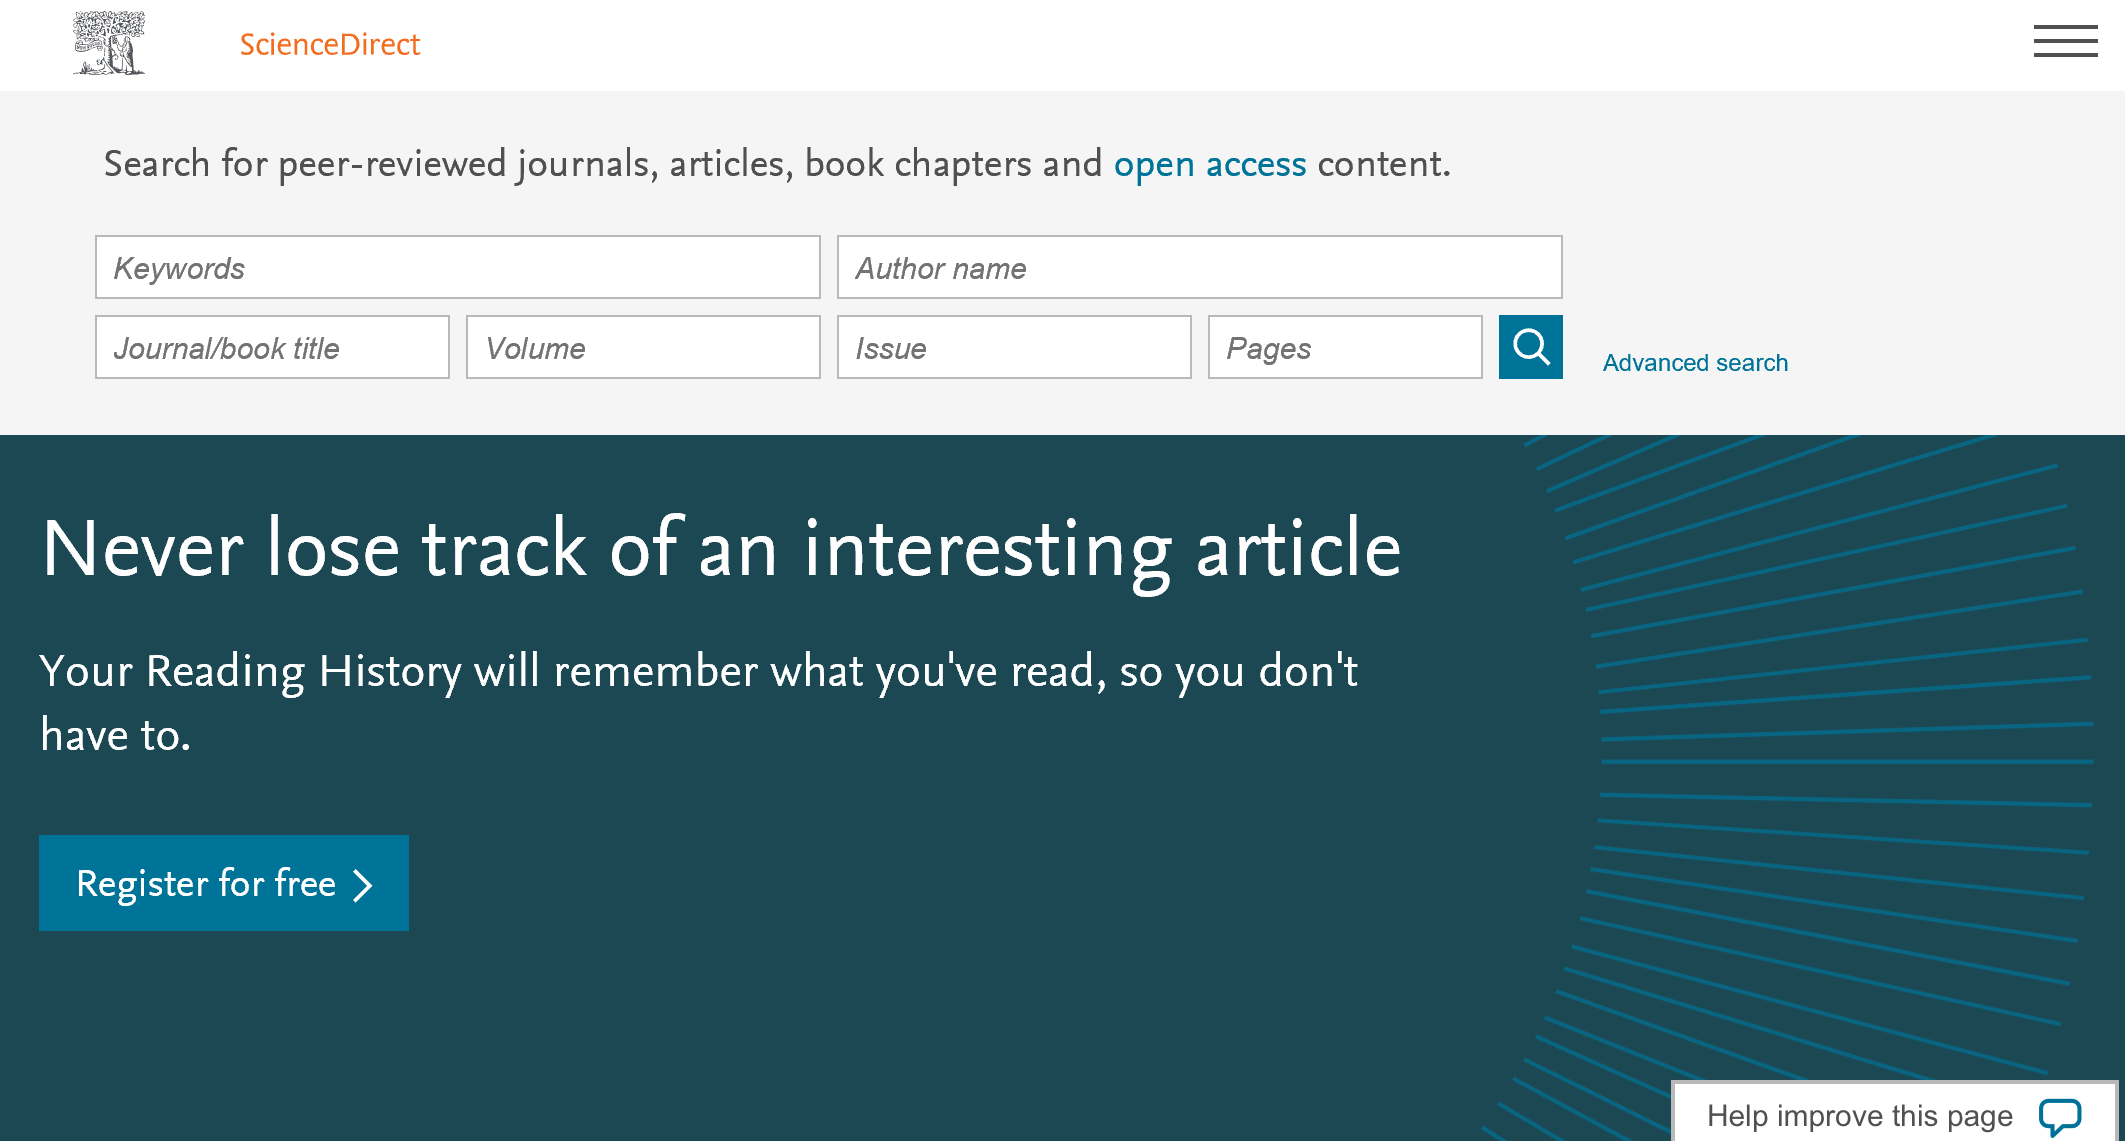Click the Pages input field

coord(1345,347)
